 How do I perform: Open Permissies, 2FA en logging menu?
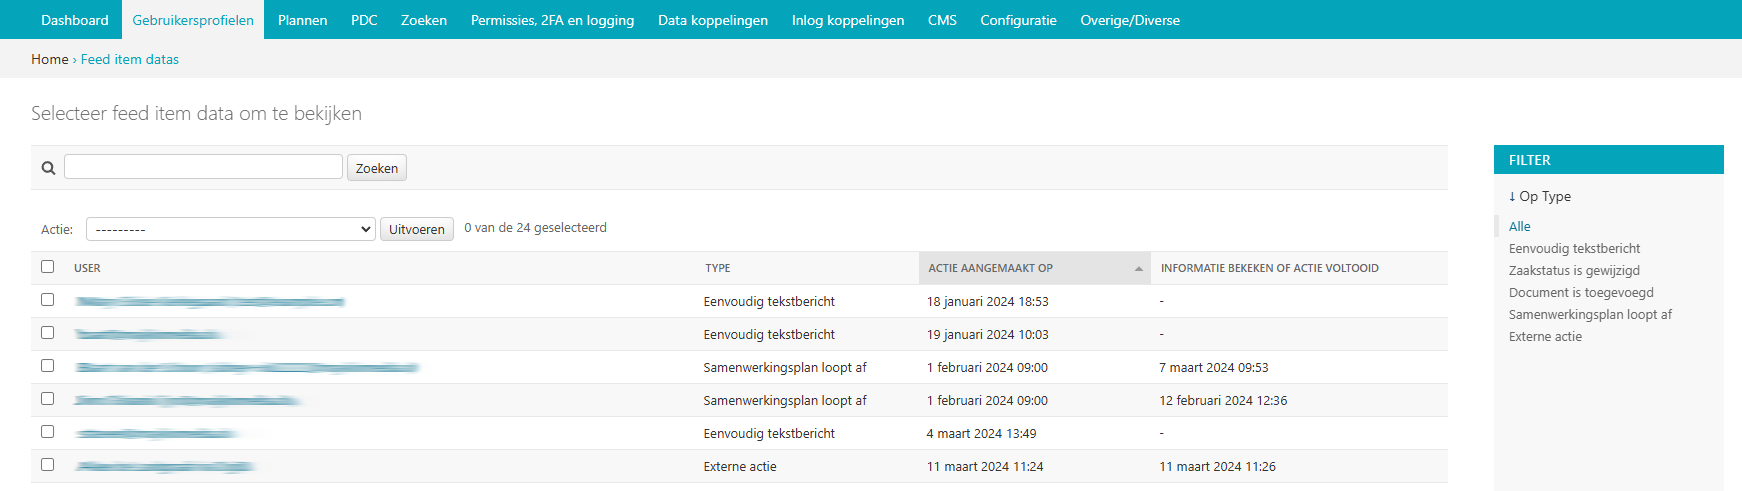[x=552, y=20]
